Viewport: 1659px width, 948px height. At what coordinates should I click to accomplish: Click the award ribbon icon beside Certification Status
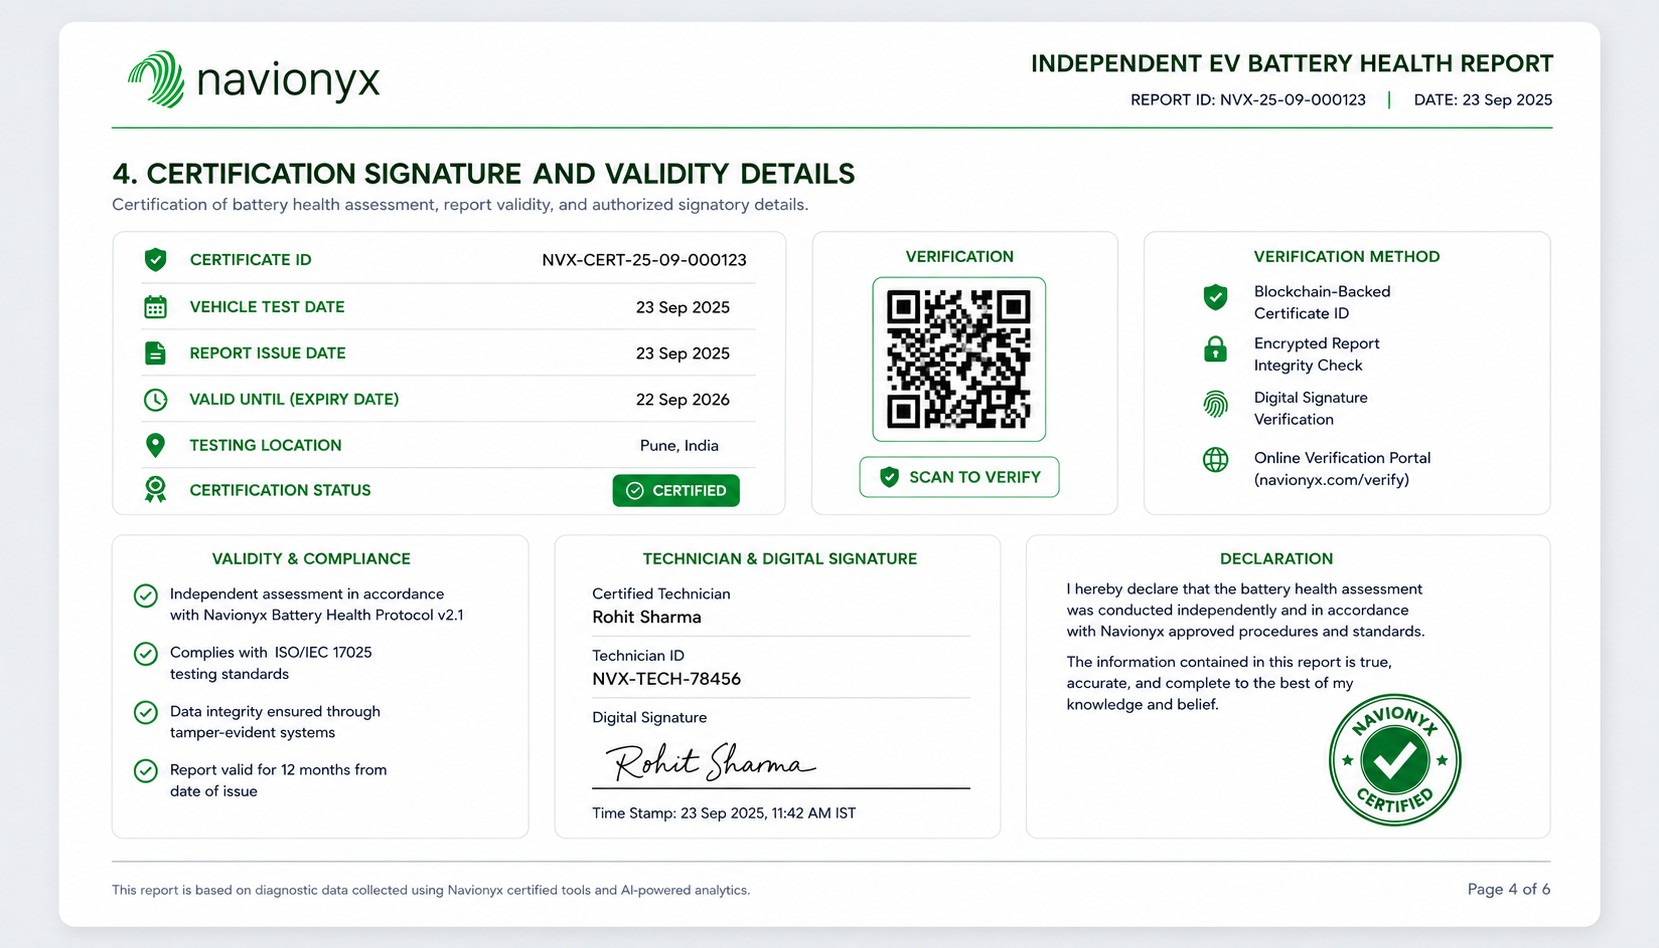tap(155, 490)
